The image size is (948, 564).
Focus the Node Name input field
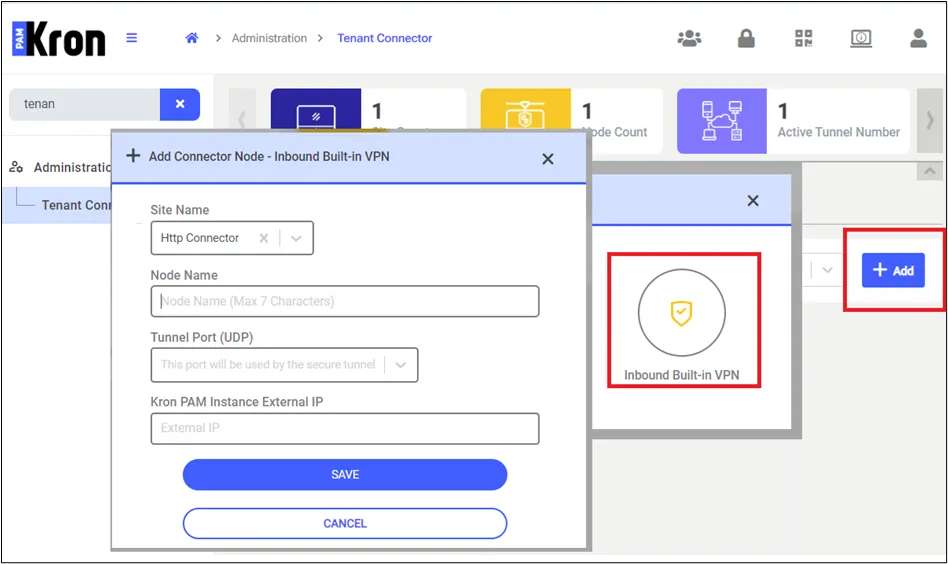(x=345, y=301)
